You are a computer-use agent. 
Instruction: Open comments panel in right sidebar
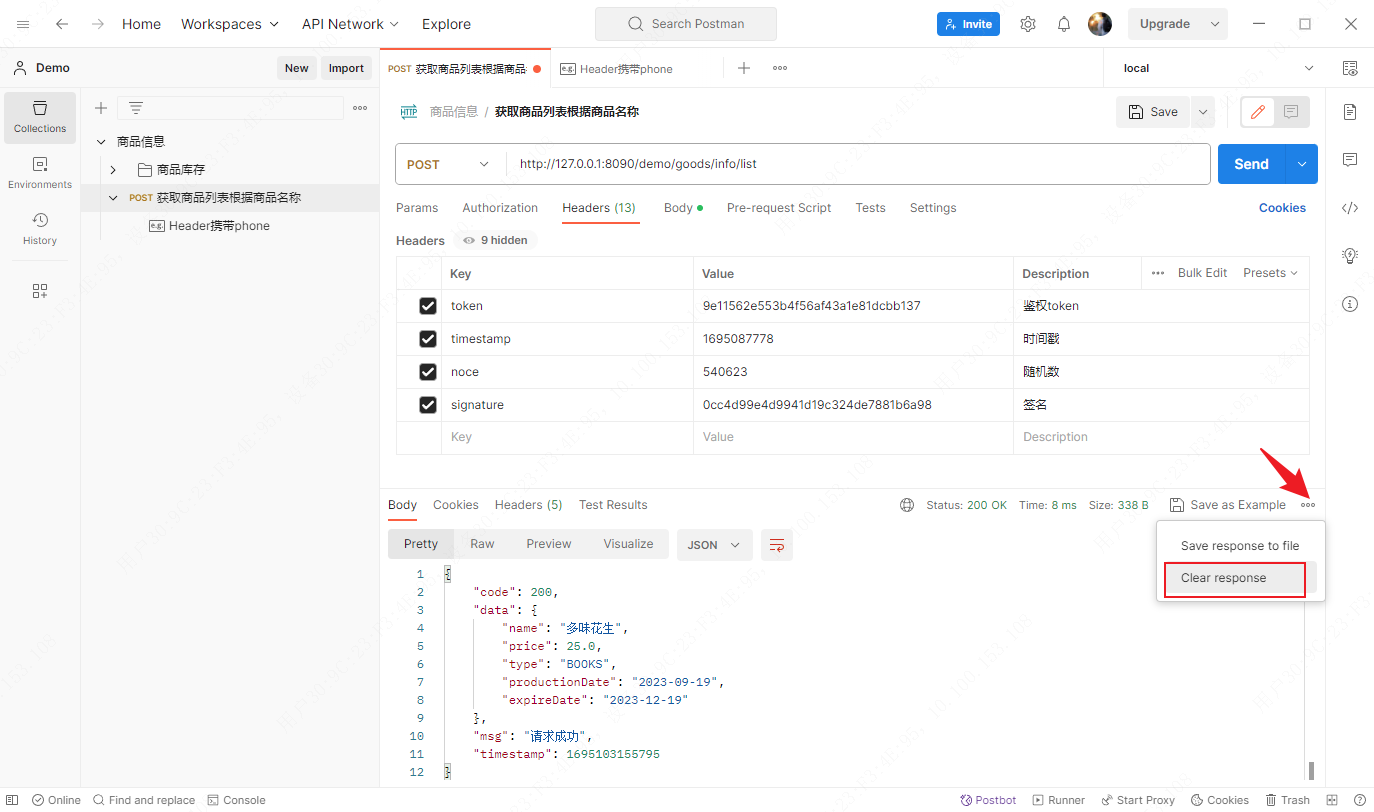click(1350, 160)
